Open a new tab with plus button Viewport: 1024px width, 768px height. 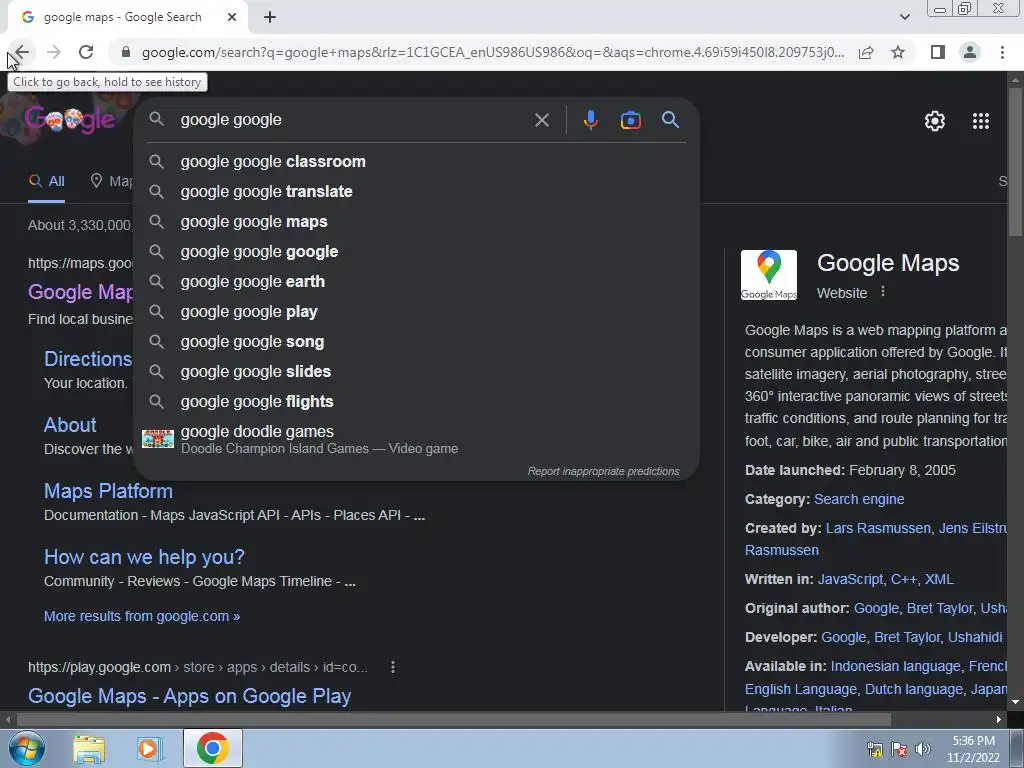[x=270, y=18]
